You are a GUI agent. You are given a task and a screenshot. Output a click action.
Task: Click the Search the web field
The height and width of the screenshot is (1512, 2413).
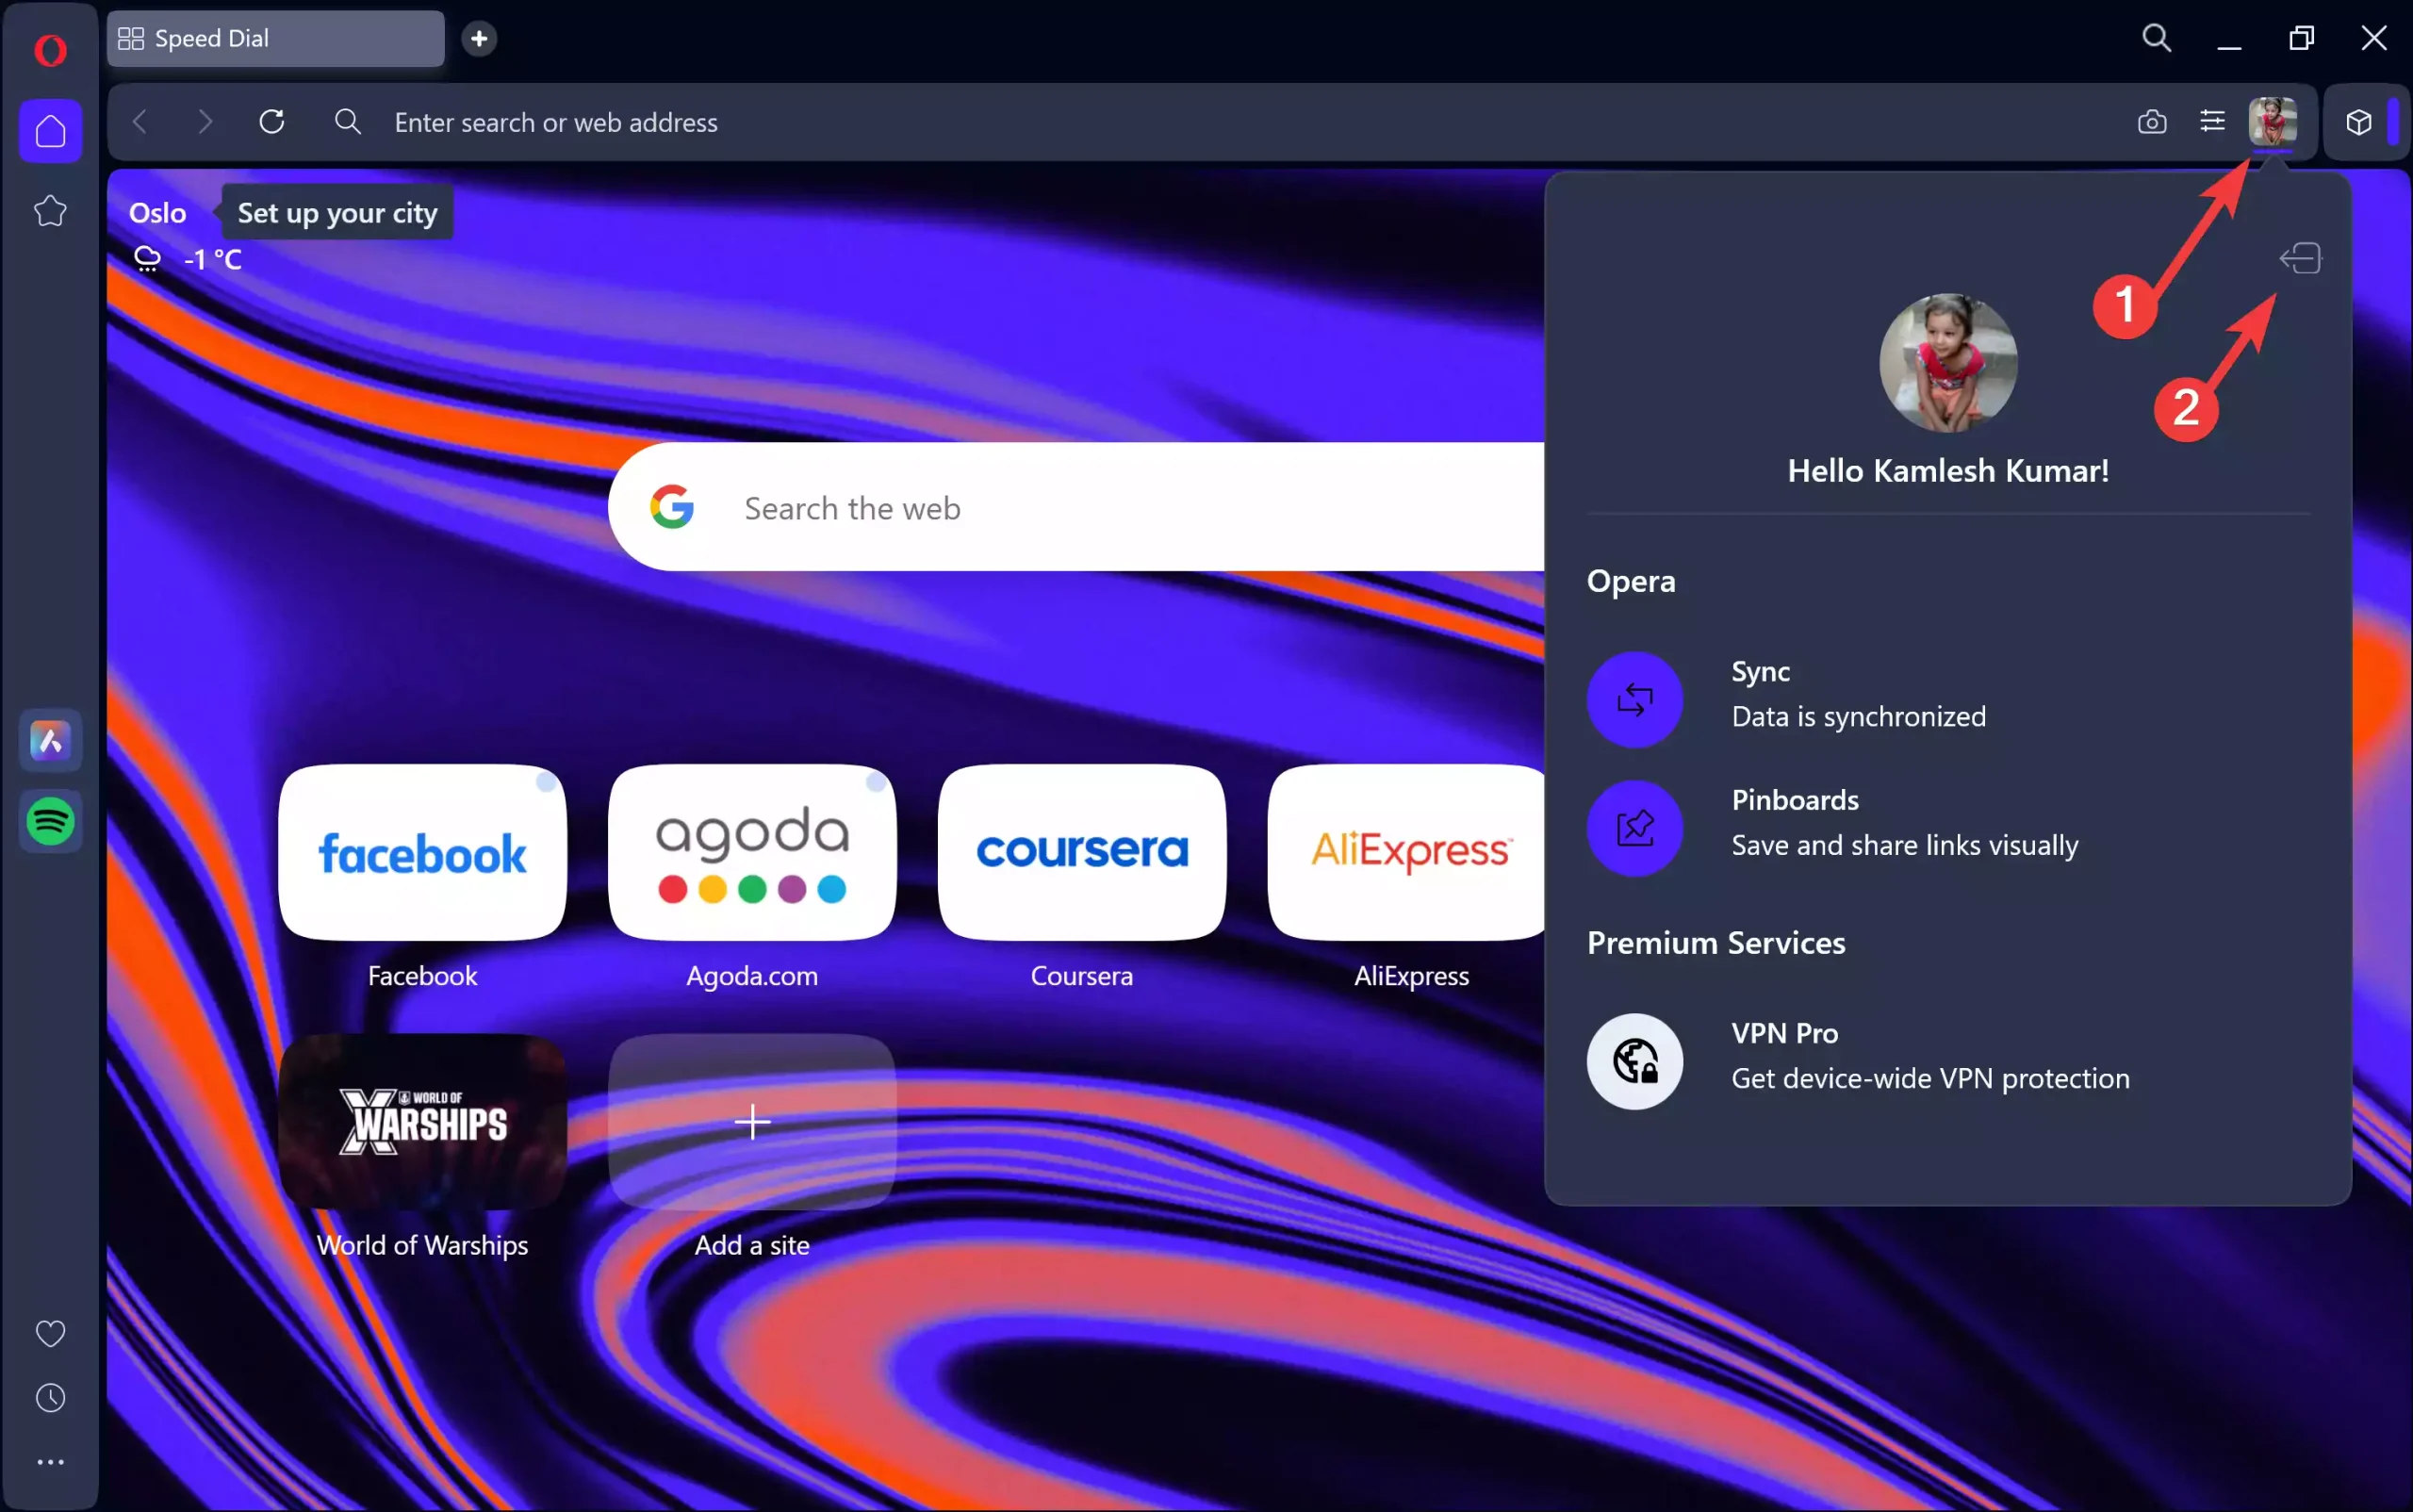click(1000, 507)
